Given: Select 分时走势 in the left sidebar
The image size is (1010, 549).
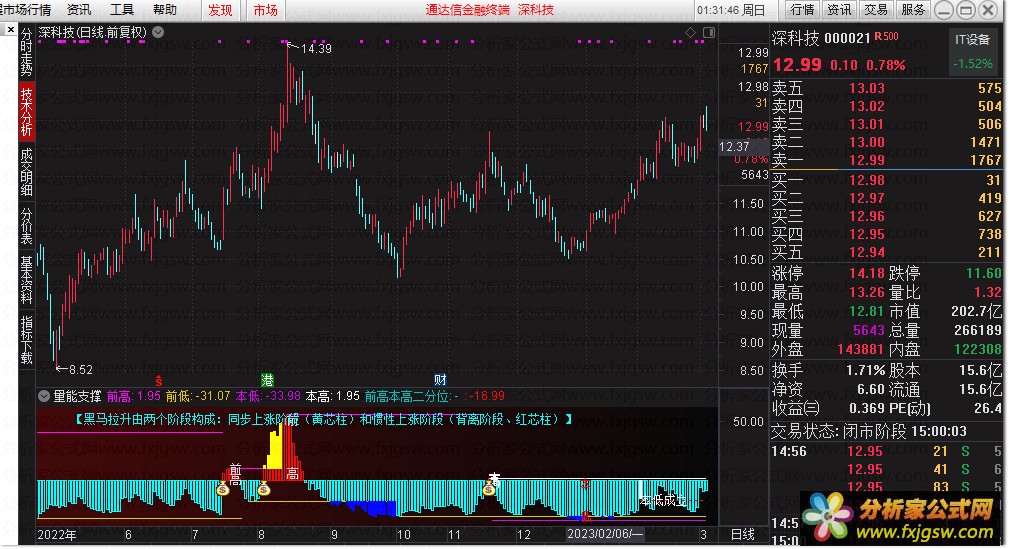Looking at the screenshot, I should click(26, 52).
